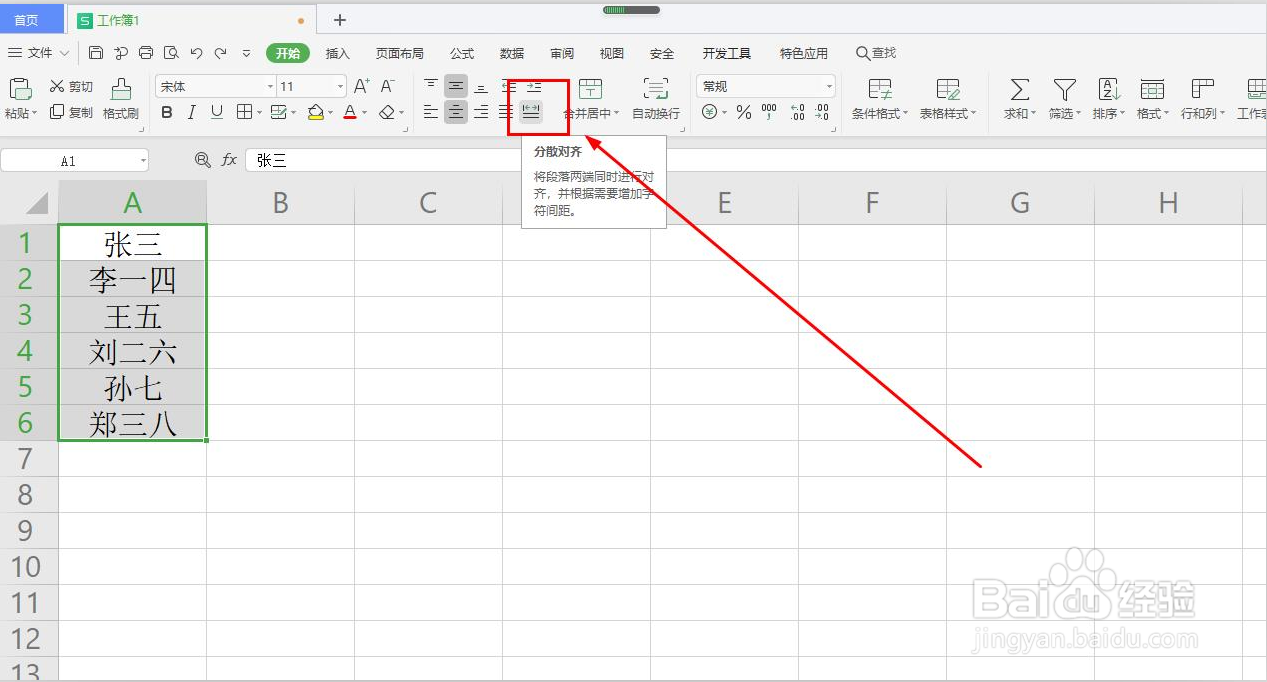Switch to the 页面布局 tab

point(400,53)
